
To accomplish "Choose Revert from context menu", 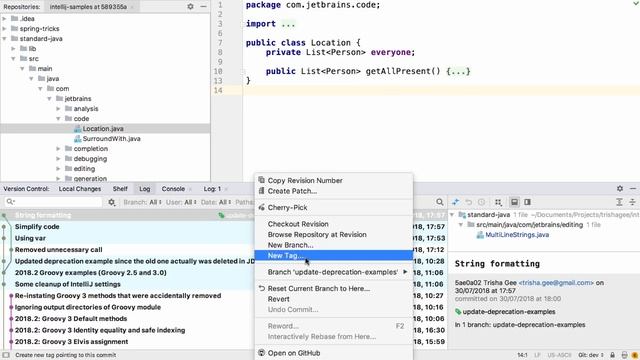I will tap(333, 299).
